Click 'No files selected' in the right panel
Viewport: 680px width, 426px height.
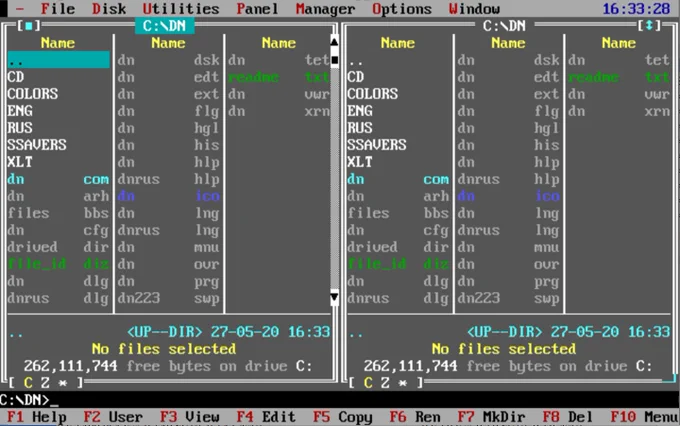504,349
